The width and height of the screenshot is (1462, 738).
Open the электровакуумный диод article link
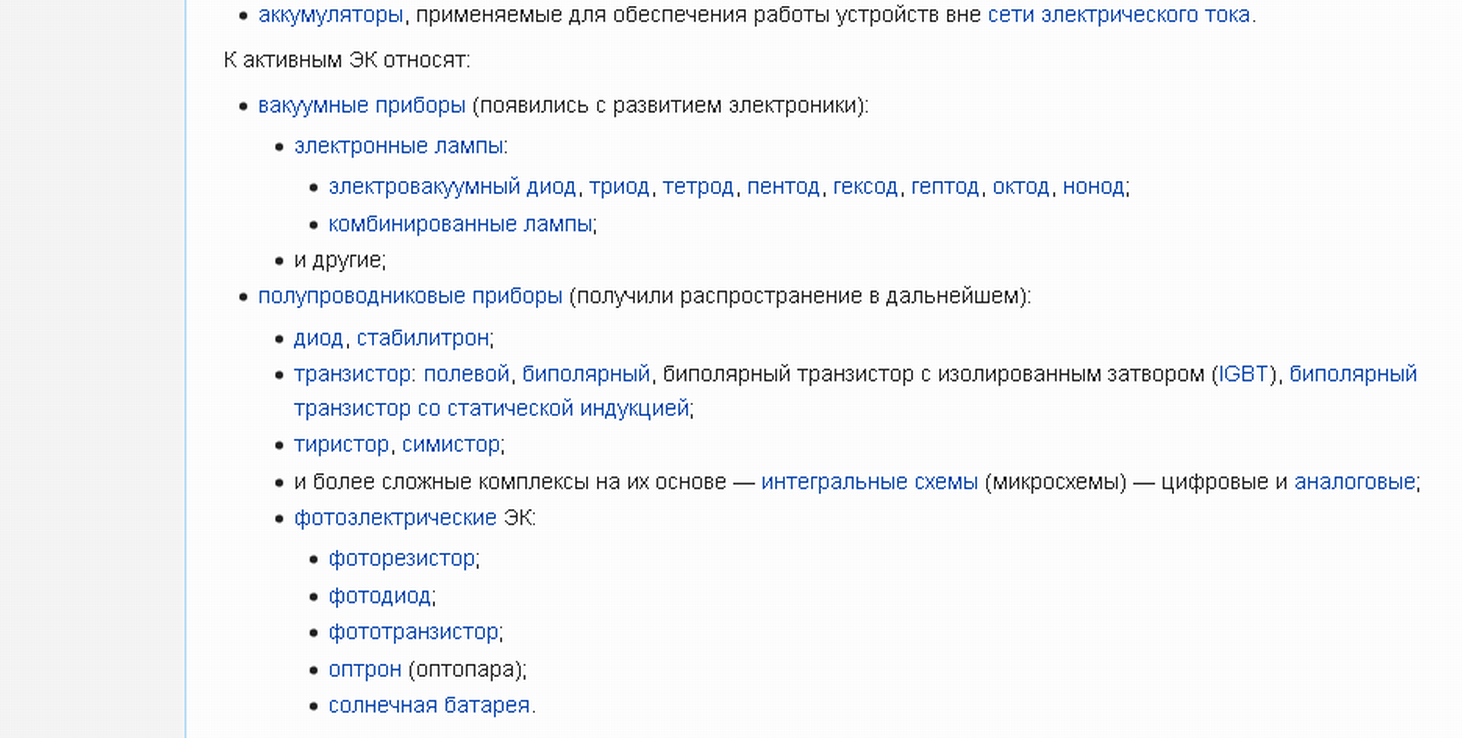(452, 187)
